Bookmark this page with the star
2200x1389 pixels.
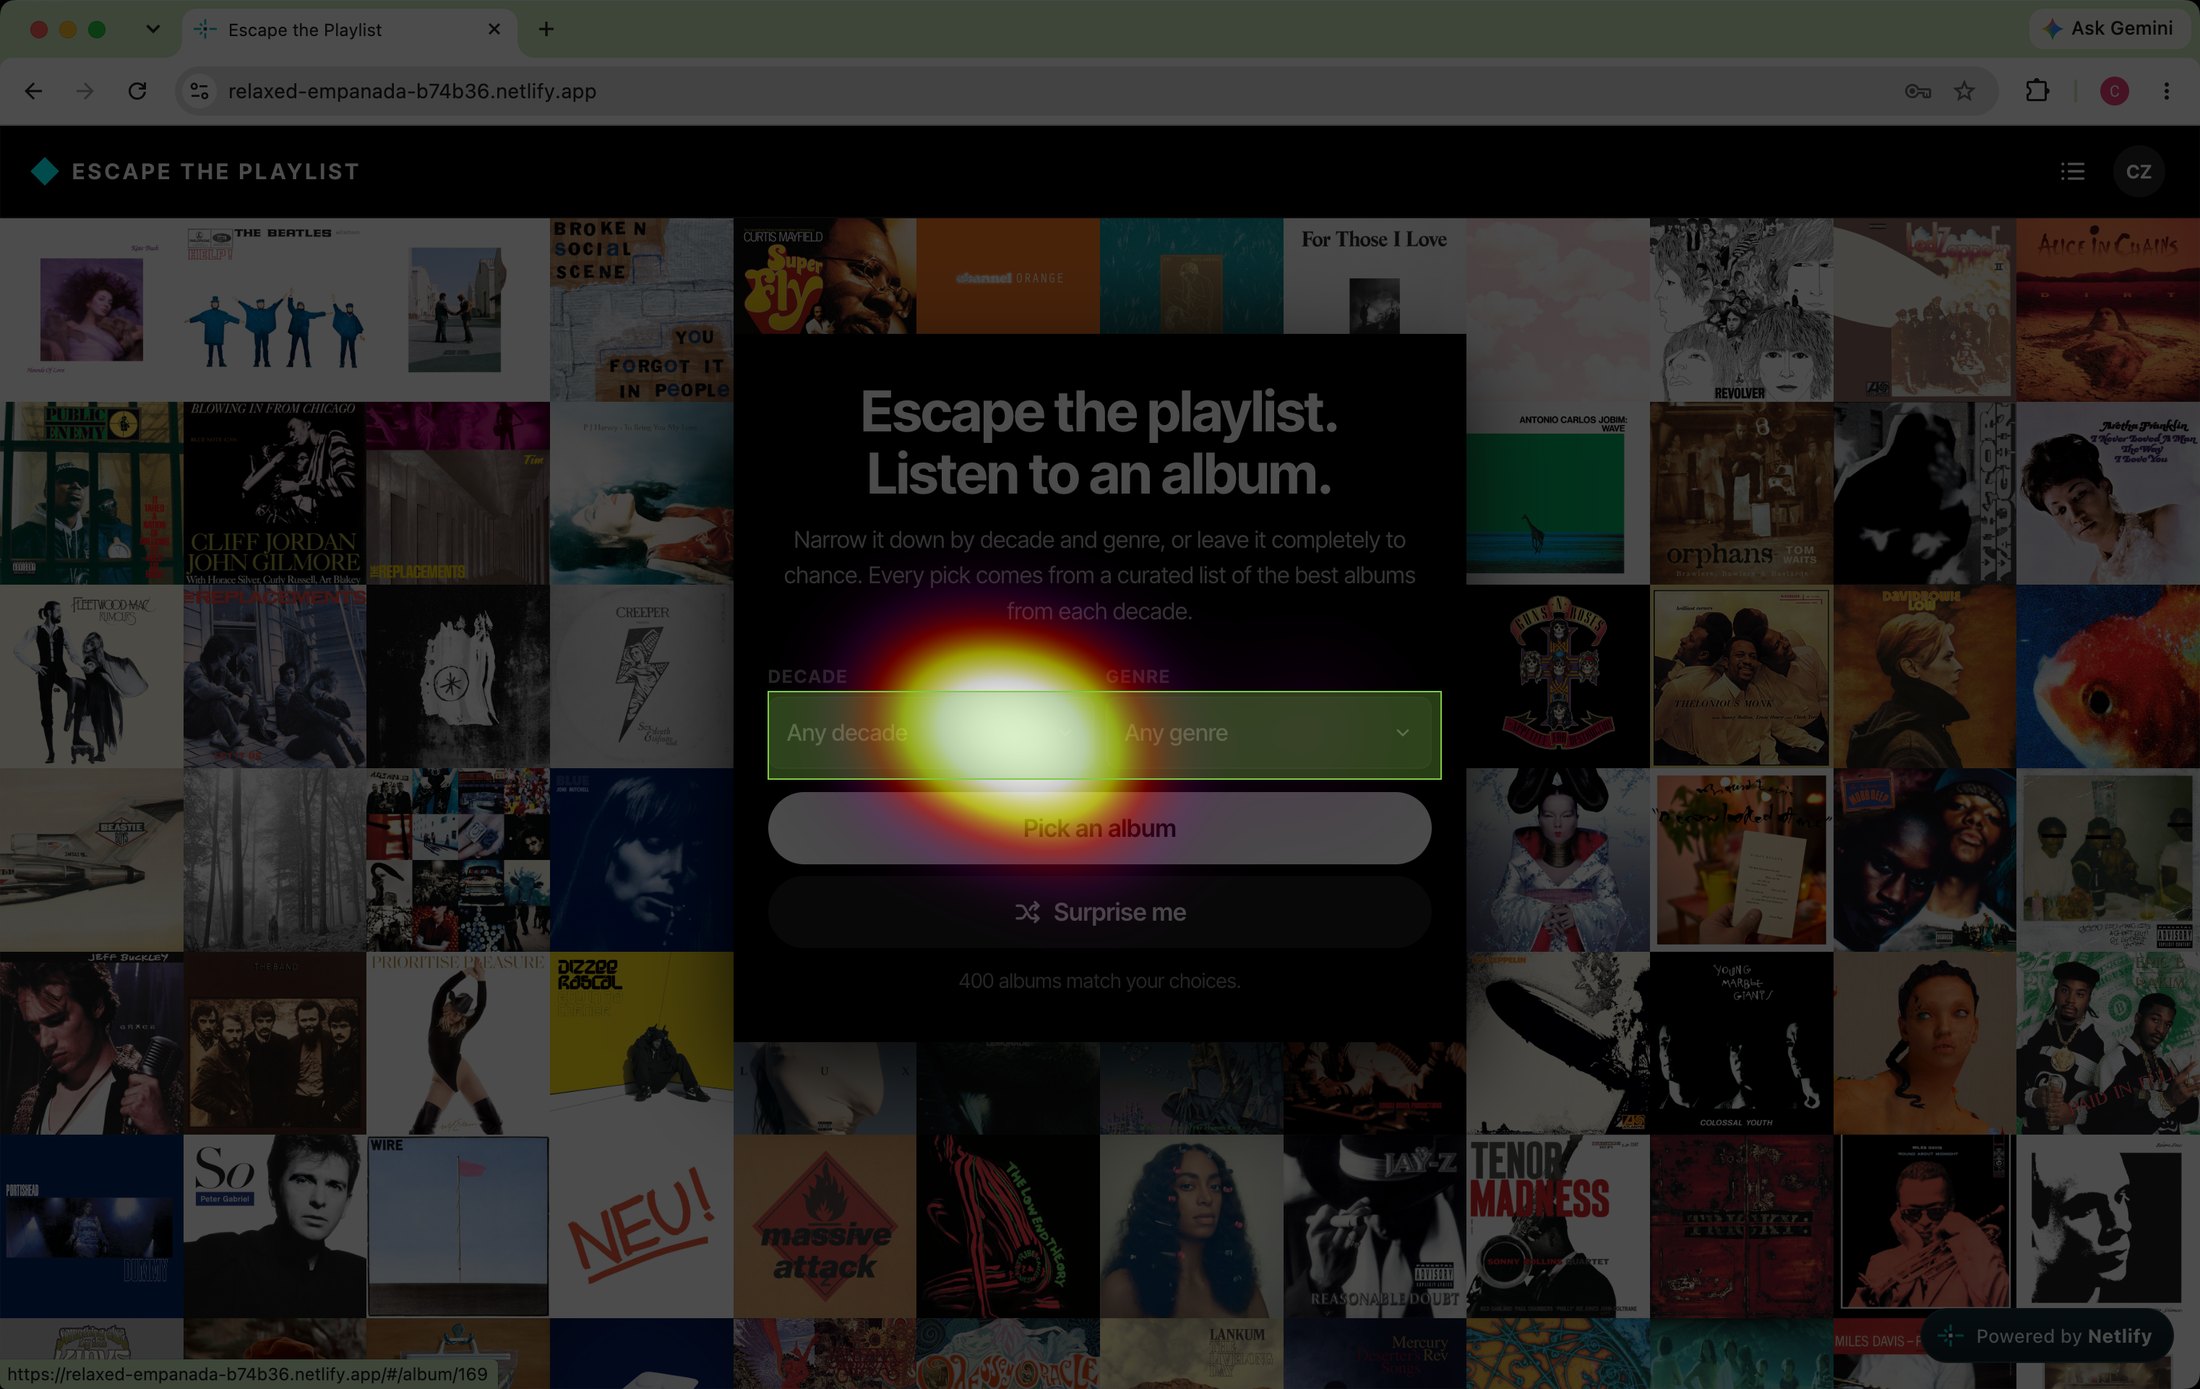pos(1965,91)
